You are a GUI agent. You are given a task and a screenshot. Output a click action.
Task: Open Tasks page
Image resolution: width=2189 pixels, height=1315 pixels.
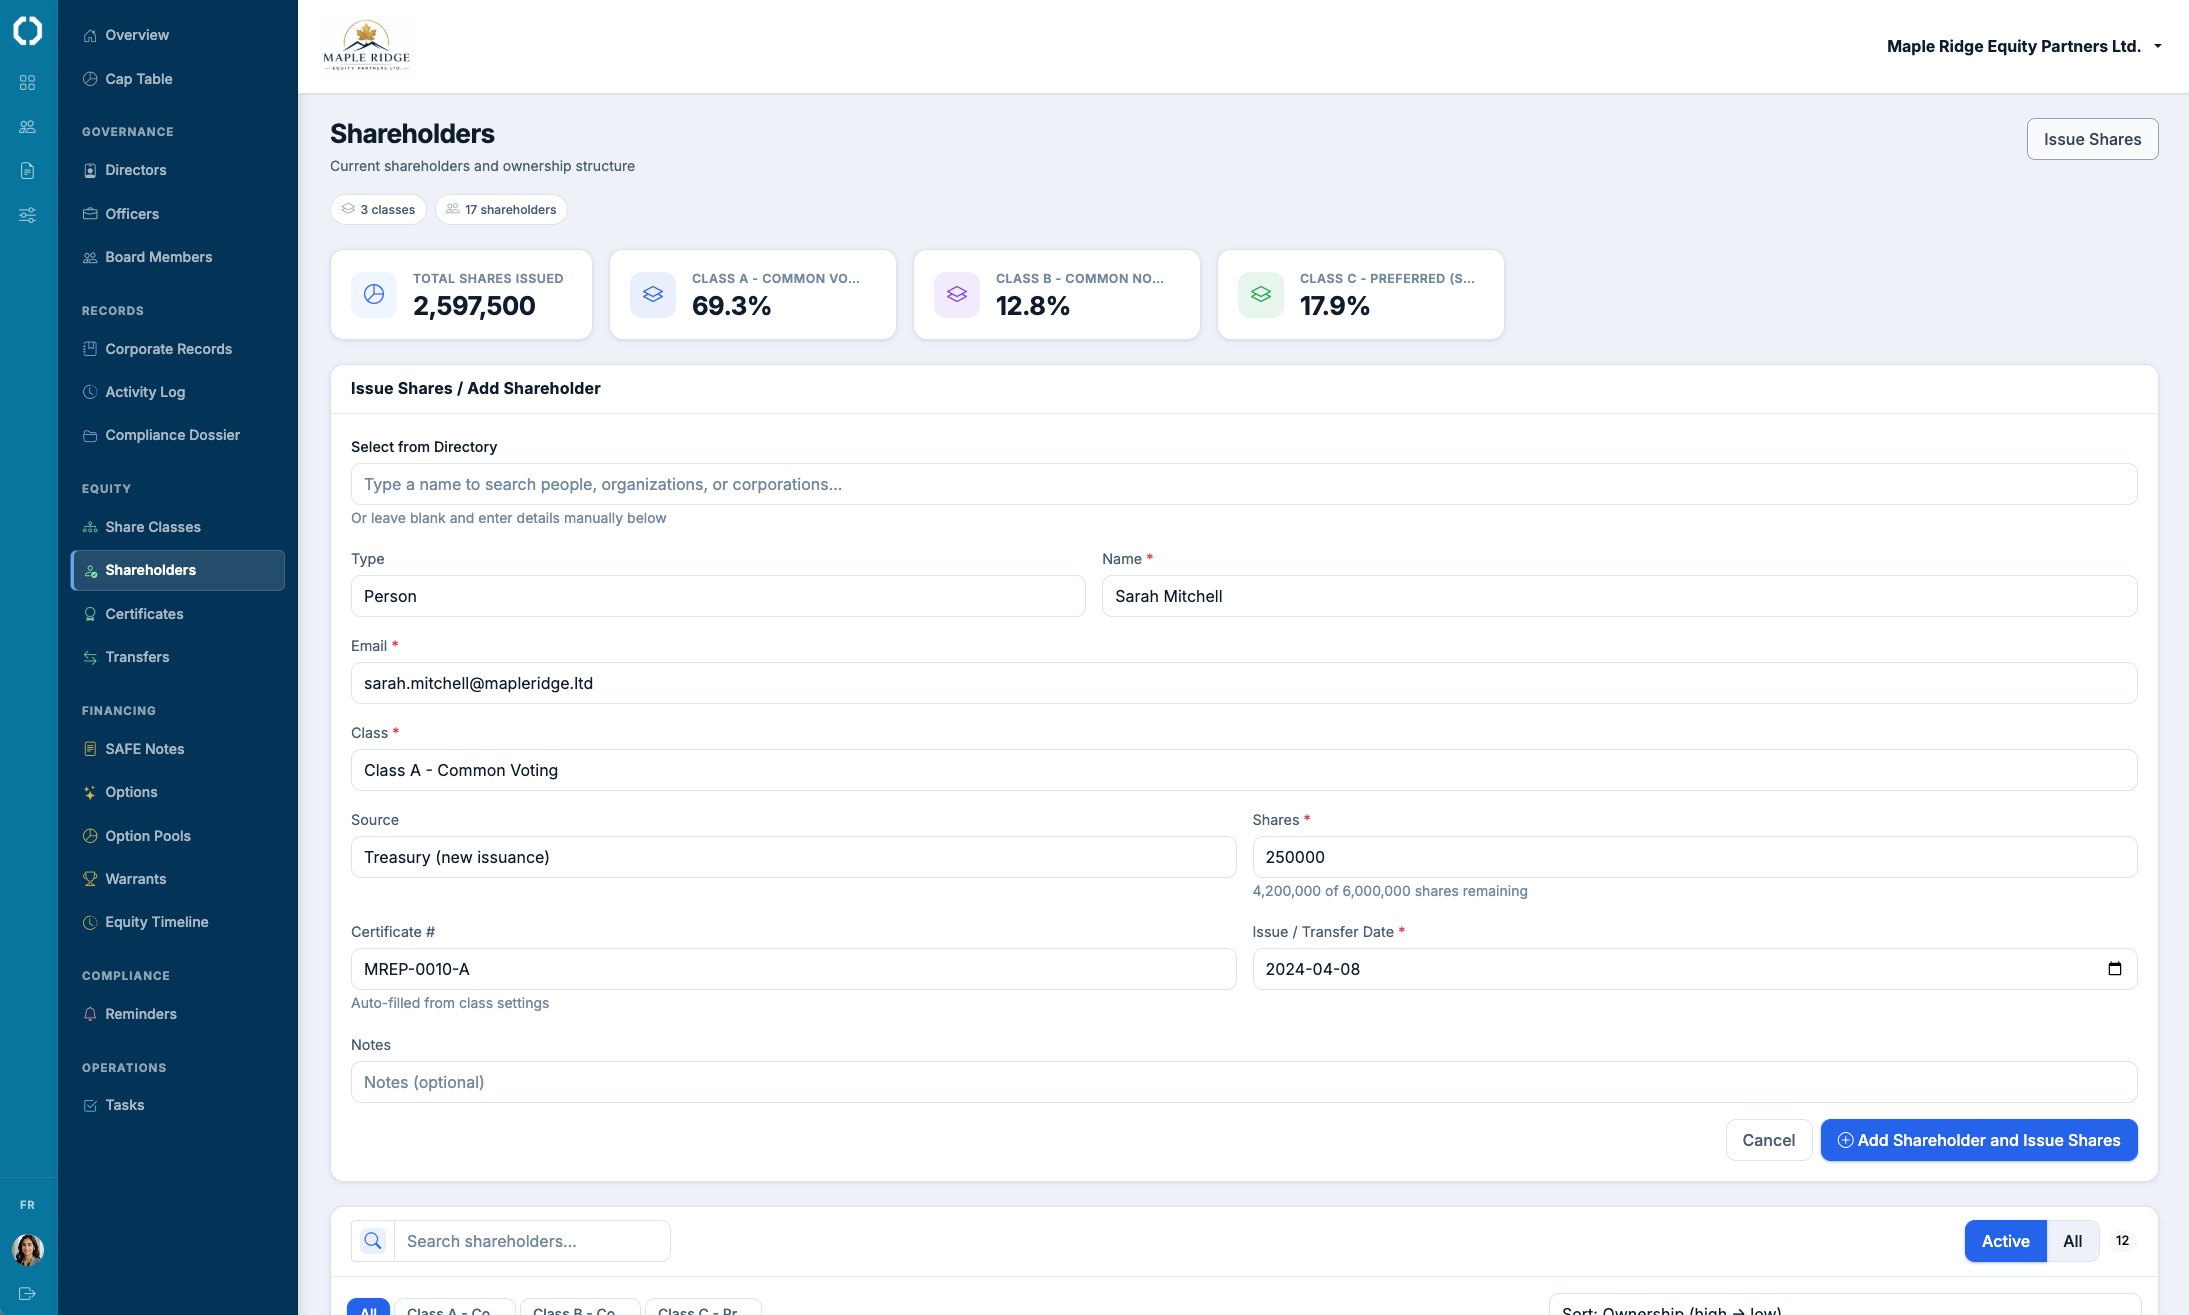tap(178, 1105)
